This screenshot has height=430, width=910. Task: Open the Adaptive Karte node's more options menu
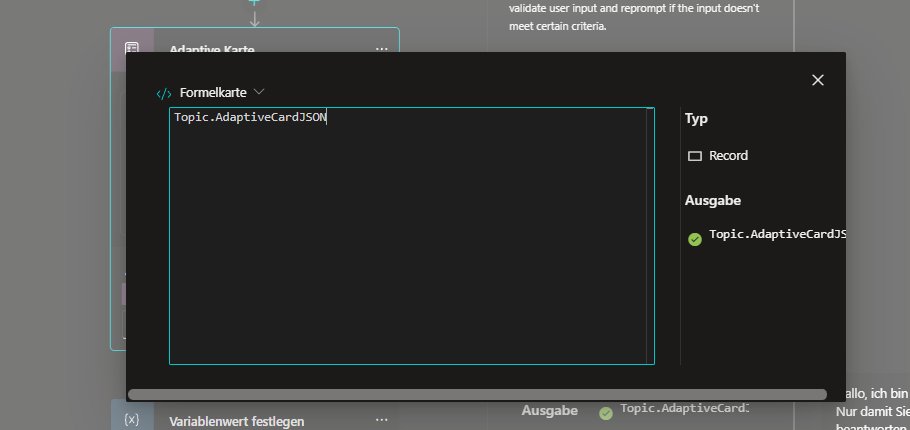[x=381, y=49]
